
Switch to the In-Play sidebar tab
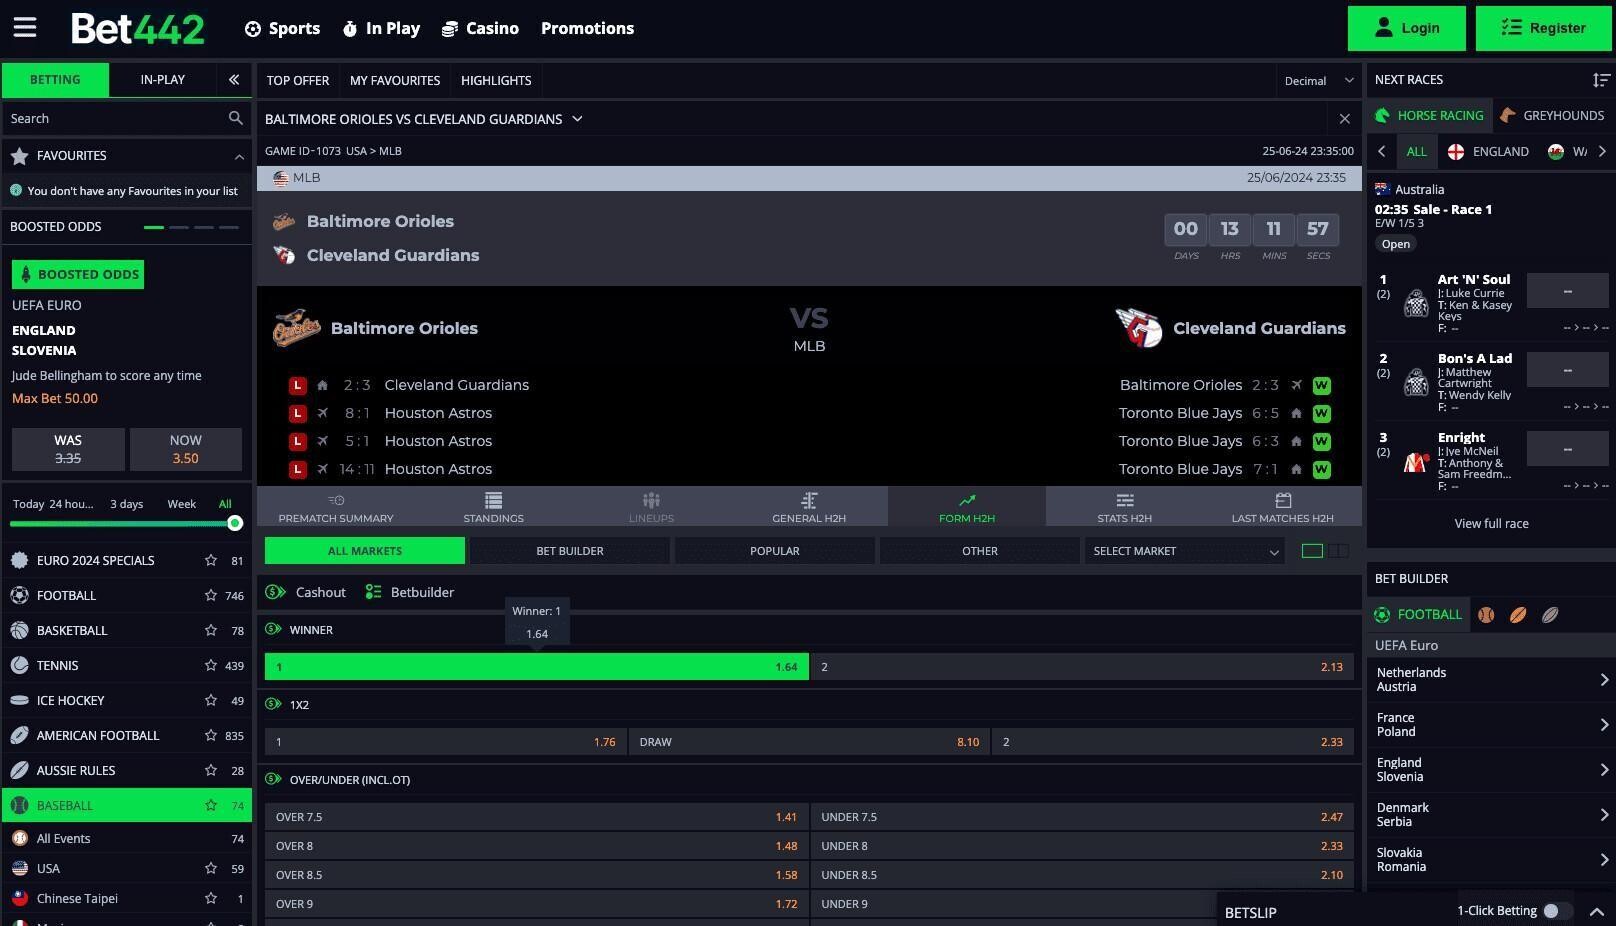163,79
